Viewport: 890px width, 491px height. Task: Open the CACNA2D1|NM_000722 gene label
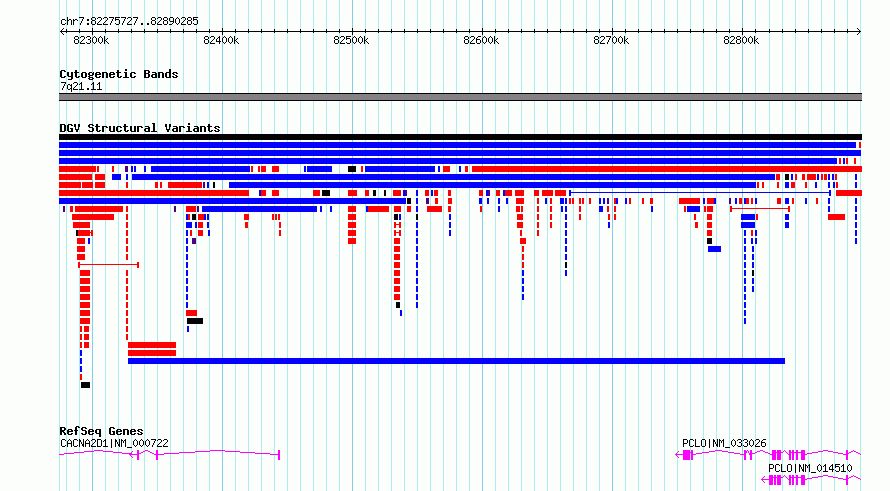pyautogui.click(x=114, y=443)
